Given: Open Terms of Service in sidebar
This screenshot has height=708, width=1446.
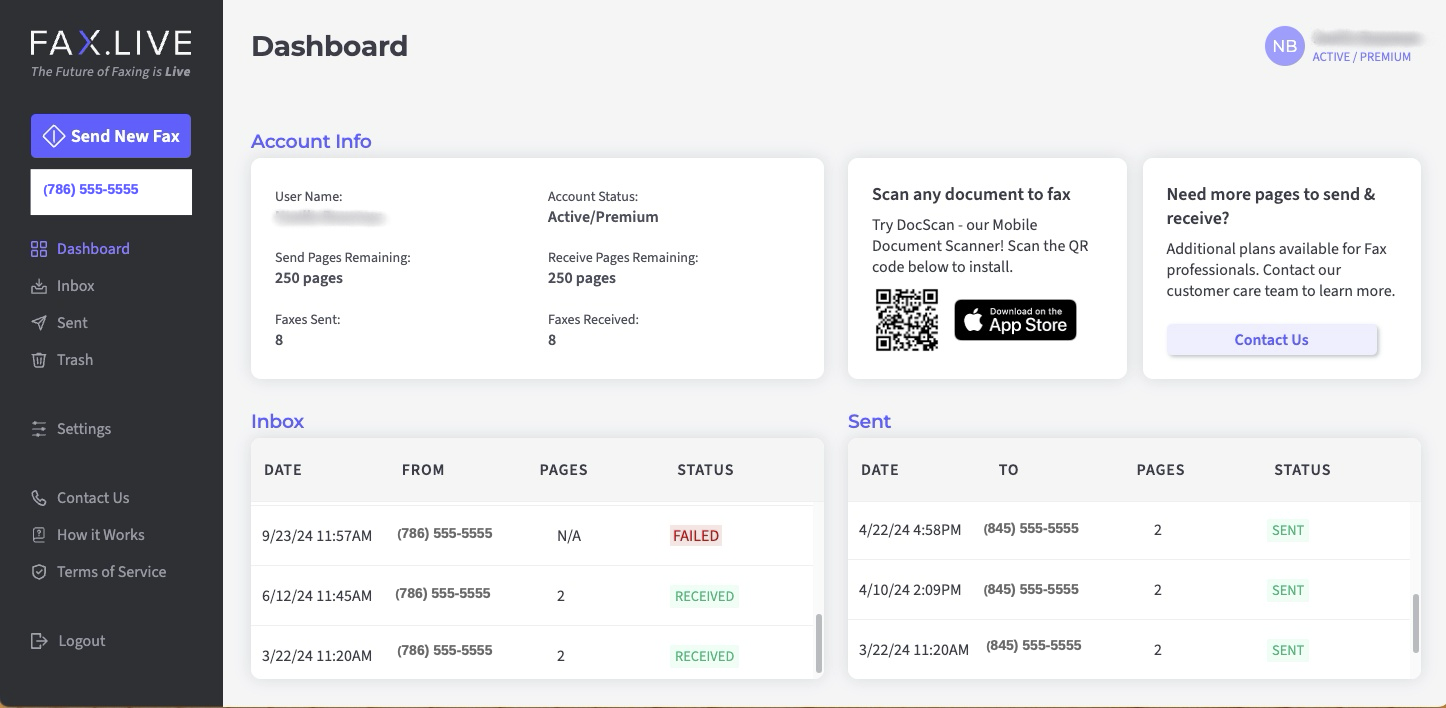Looking at the screenshot, I should (112, 572).
